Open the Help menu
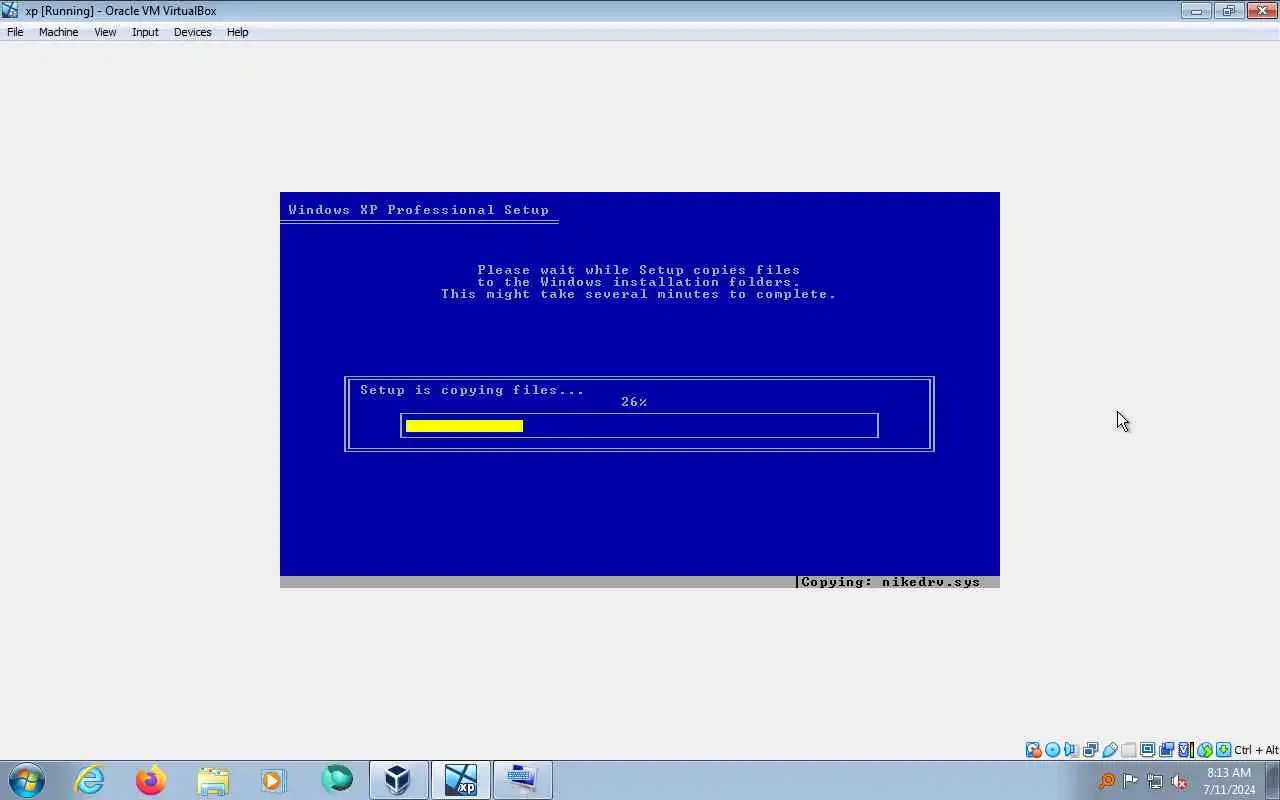The image size is (1280, 800). click(237, 32)
